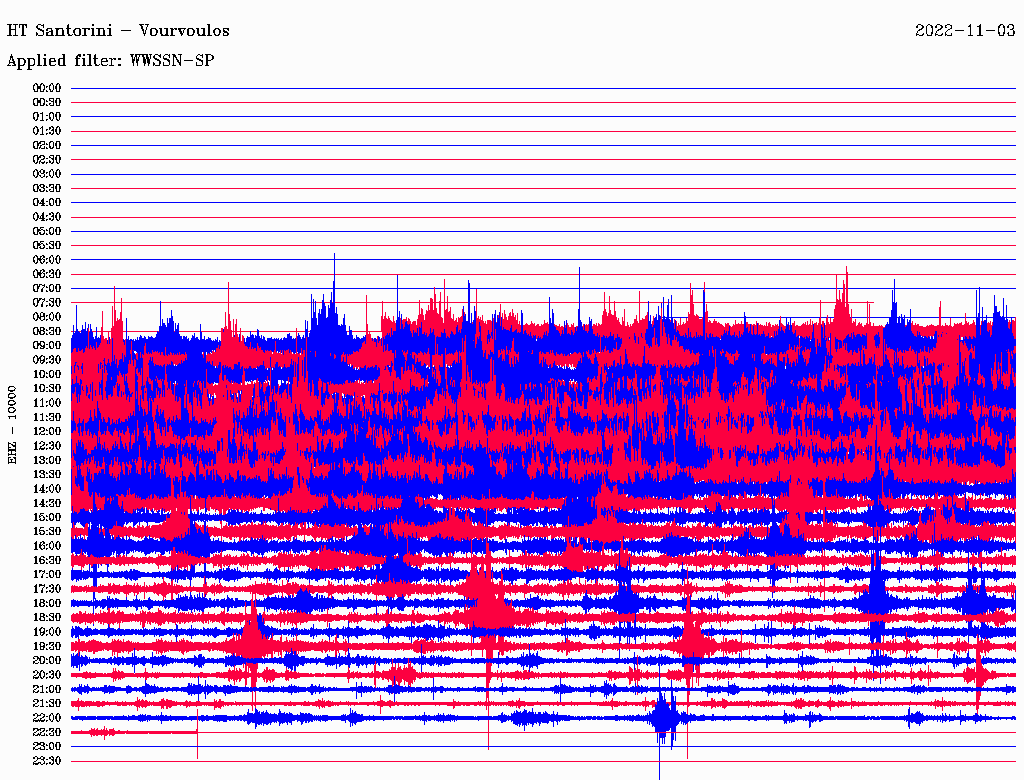
Task: Select the 20:00 time label
Action: [x=47, y=660]
